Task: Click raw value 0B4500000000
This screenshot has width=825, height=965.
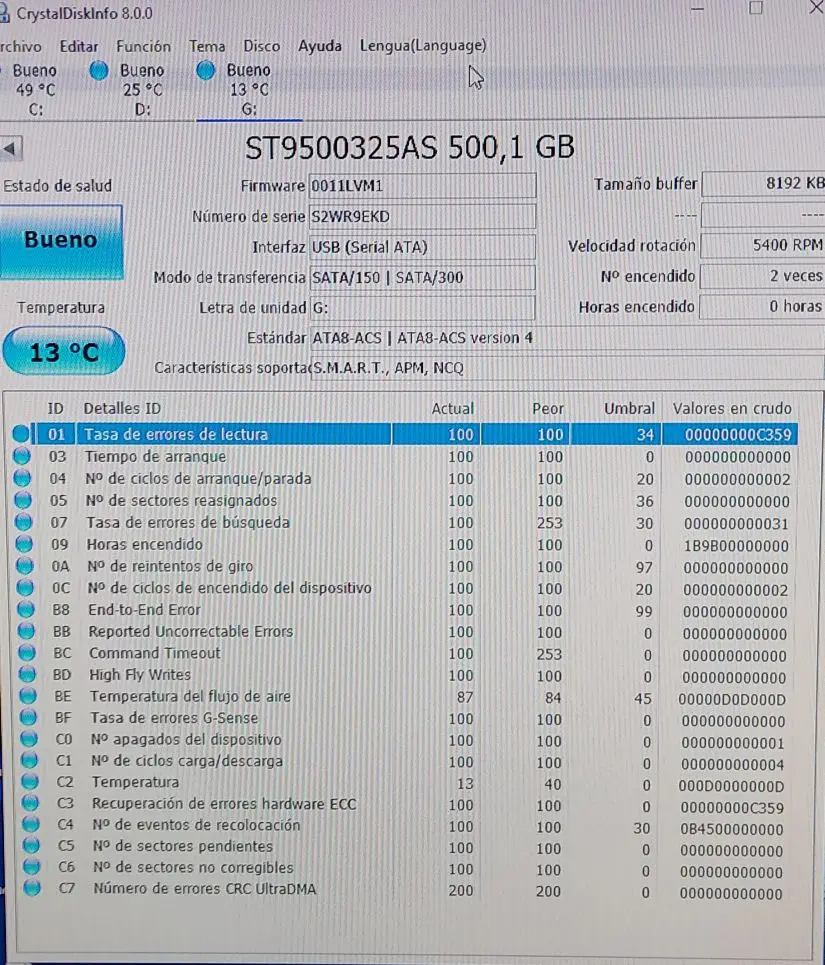Action: [x=731, y=830]
